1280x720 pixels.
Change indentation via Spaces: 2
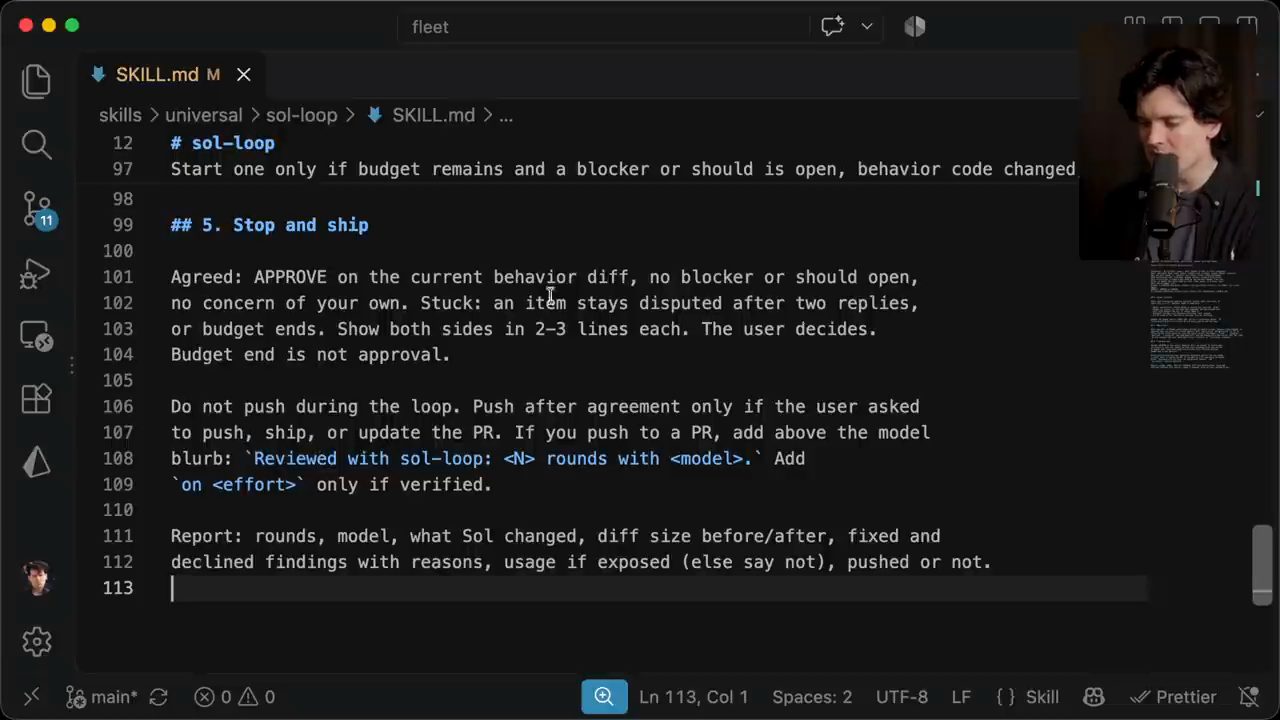[x=812, y=697]
